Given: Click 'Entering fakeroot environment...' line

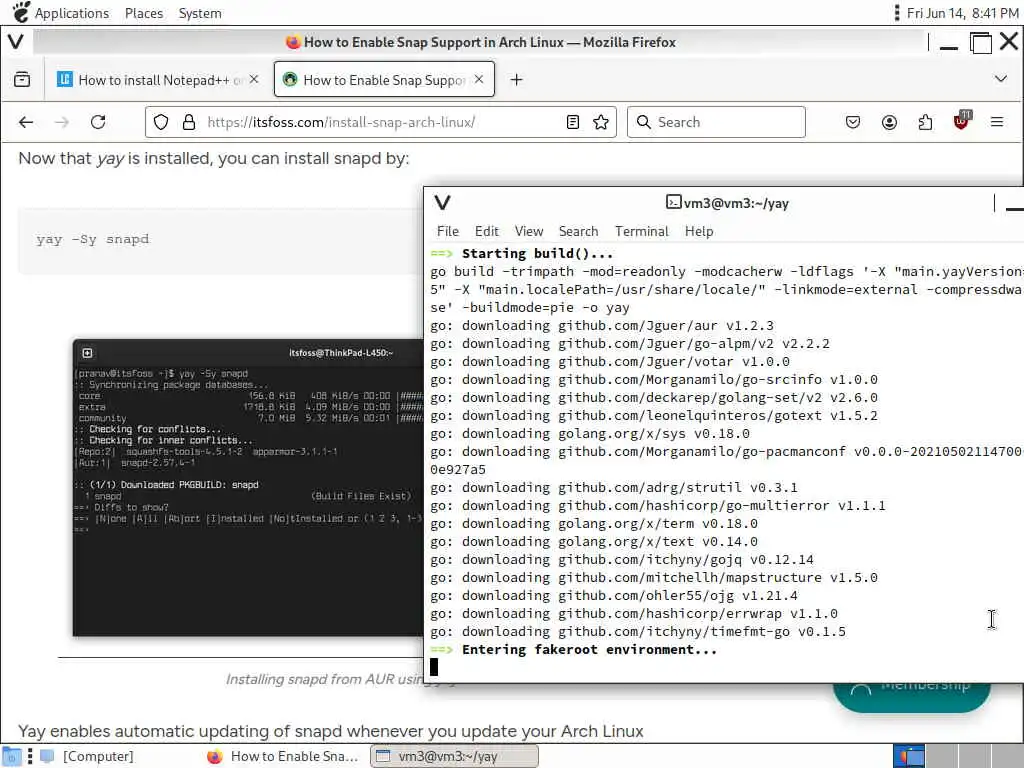Looking at the screenshot, I should tap(589, 650).
